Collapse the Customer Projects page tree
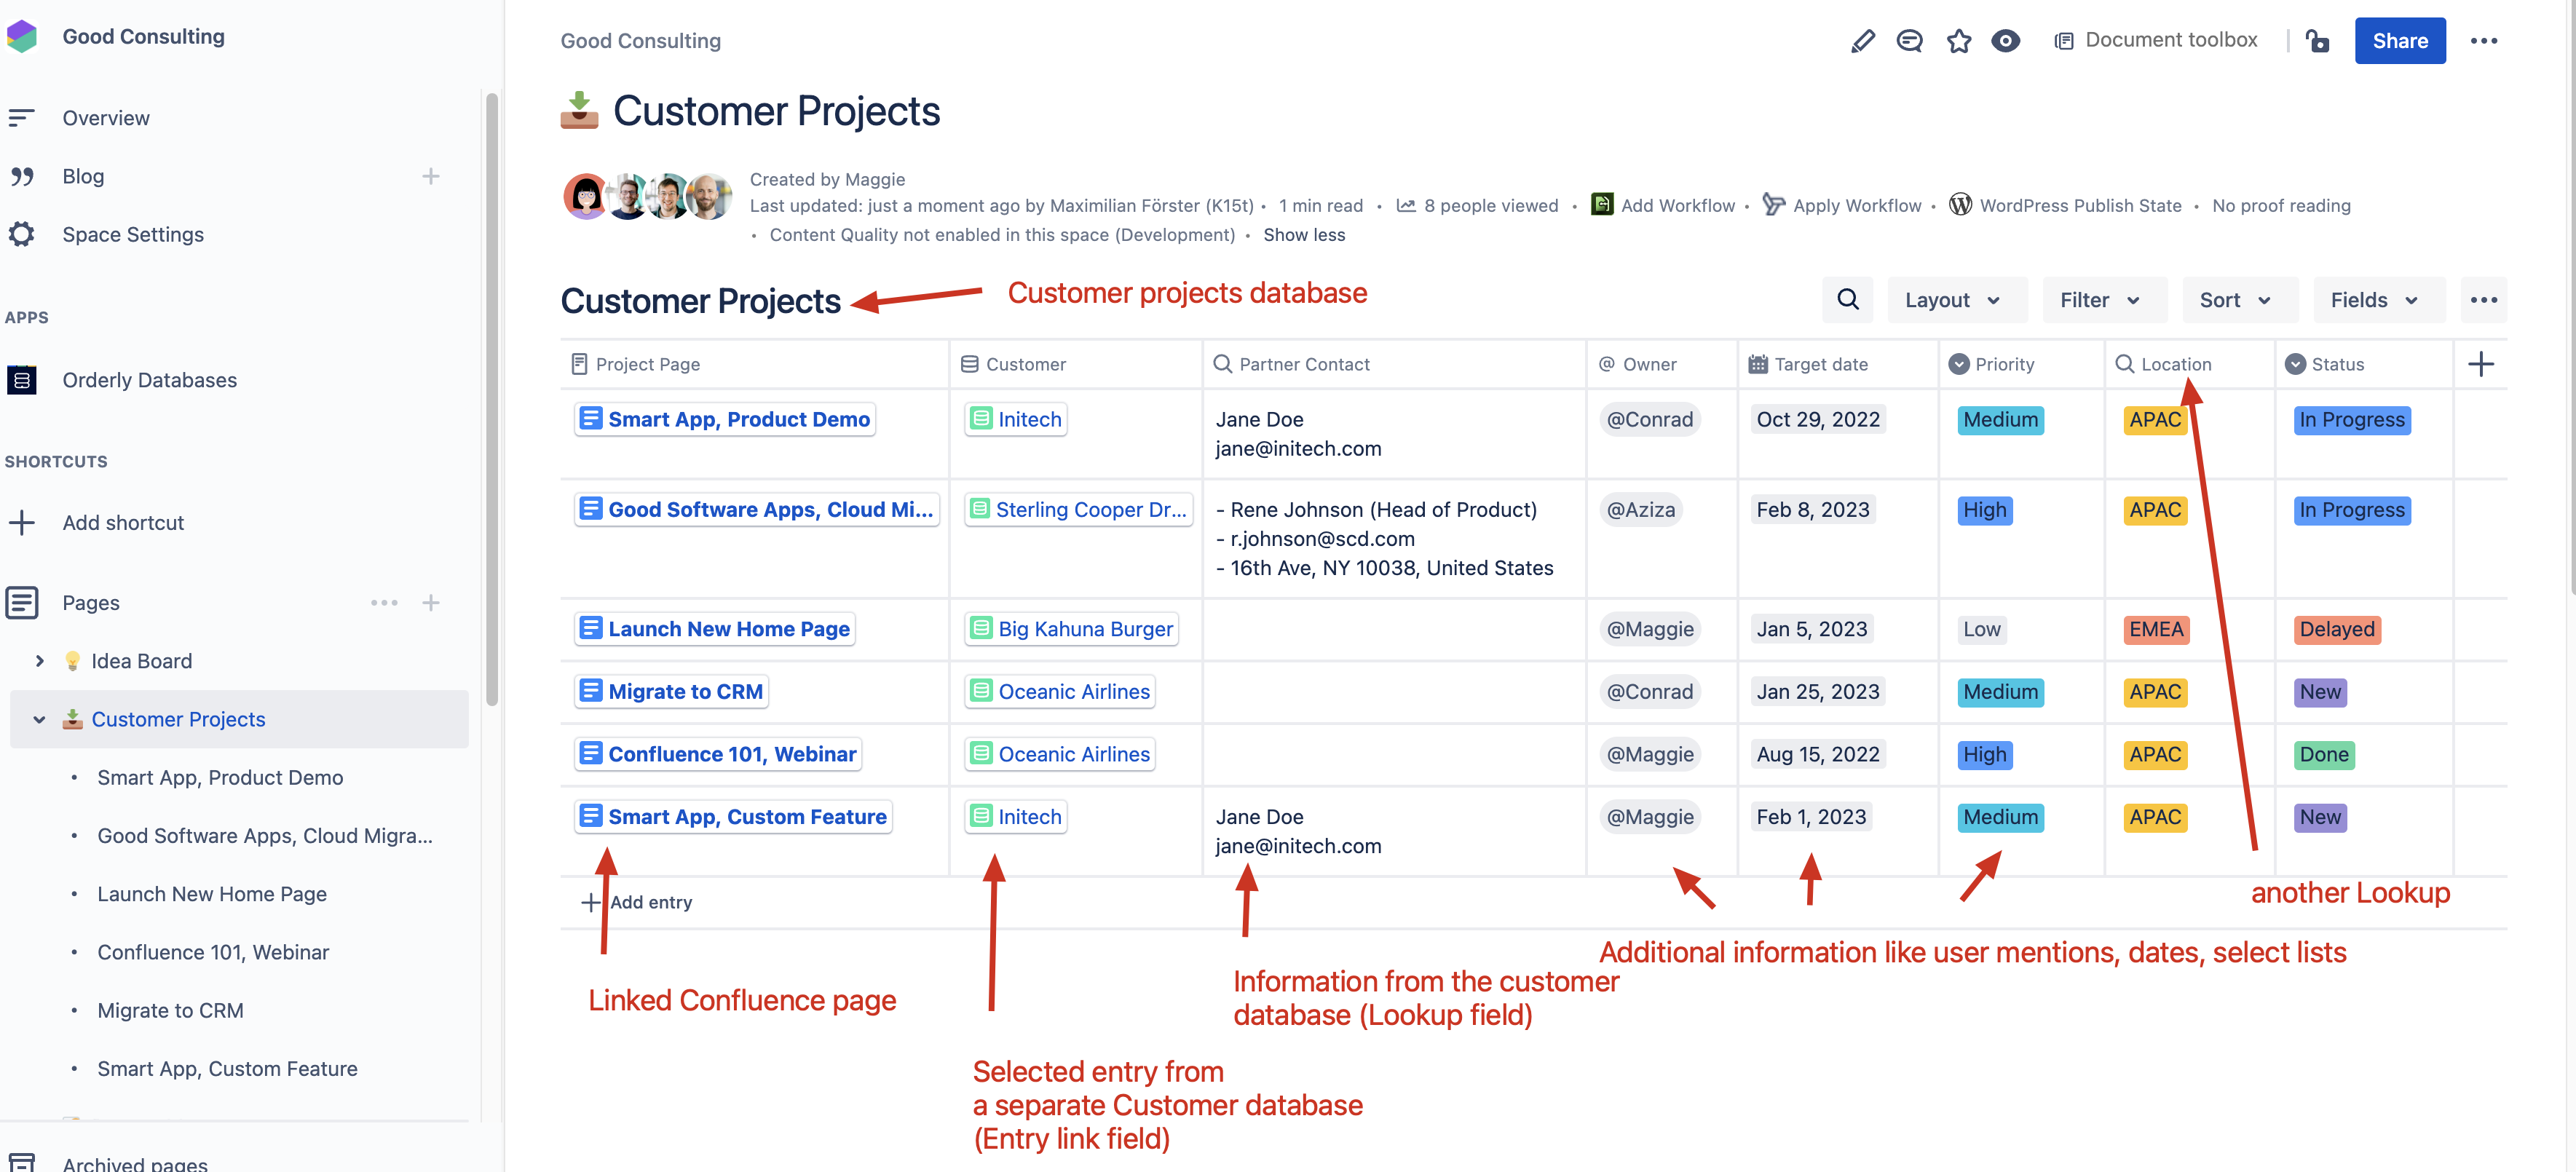2576x1172 pixels. point(39,719)
